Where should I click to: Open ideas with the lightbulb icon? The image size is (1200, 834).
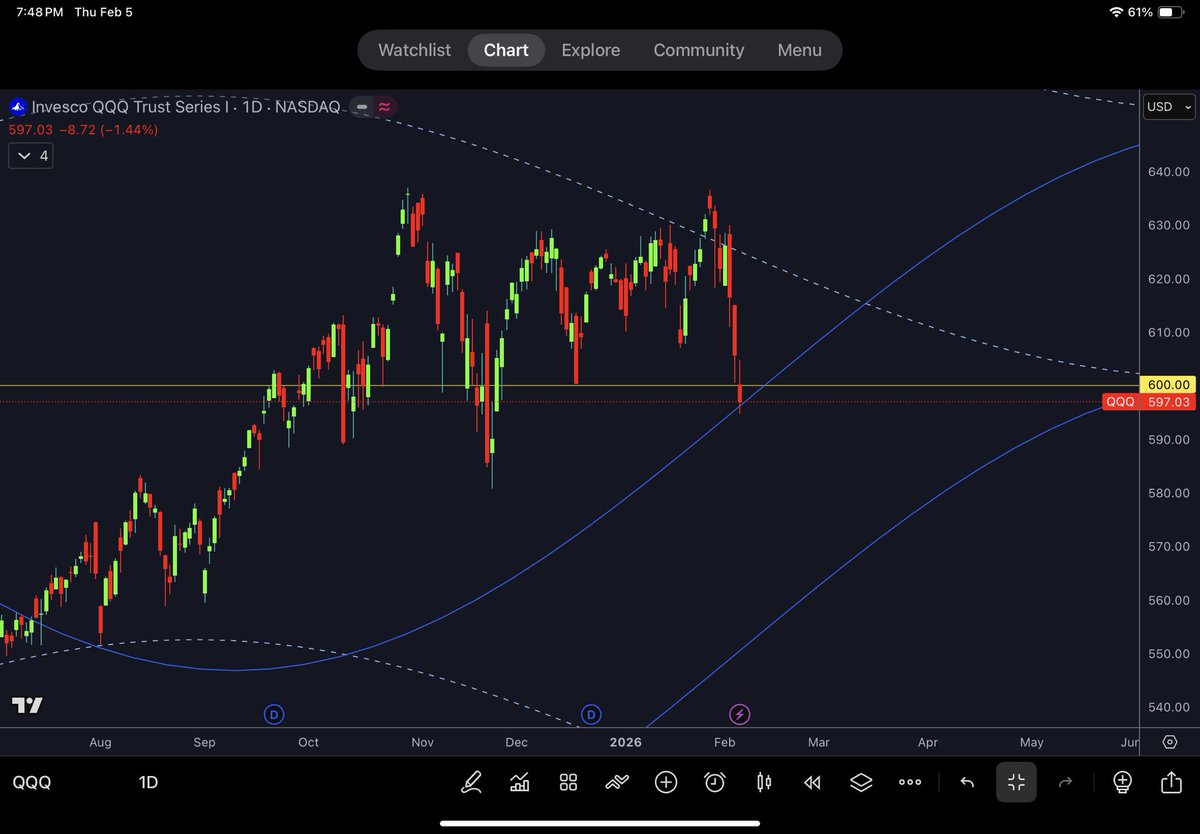coord(1122,782)
